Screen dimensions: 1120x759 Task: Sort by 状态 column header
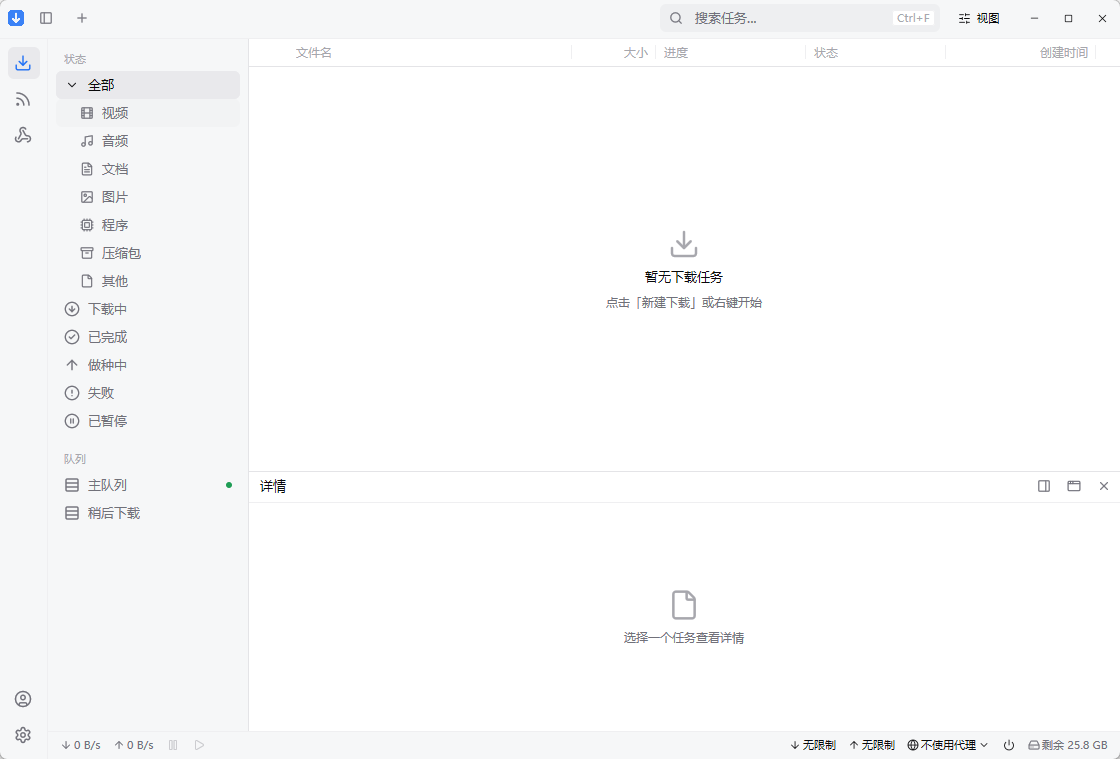pos(826,53)
